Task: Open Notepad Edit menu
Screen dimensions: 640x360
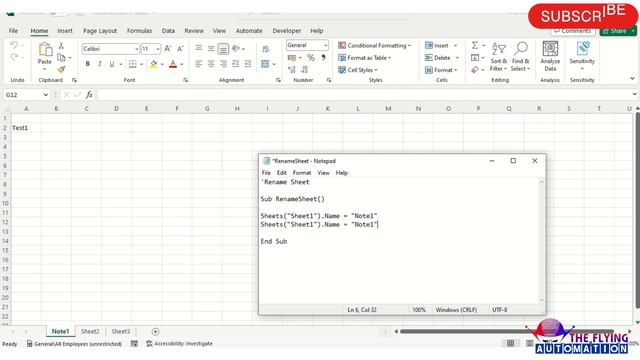Action: coord(282,173)
